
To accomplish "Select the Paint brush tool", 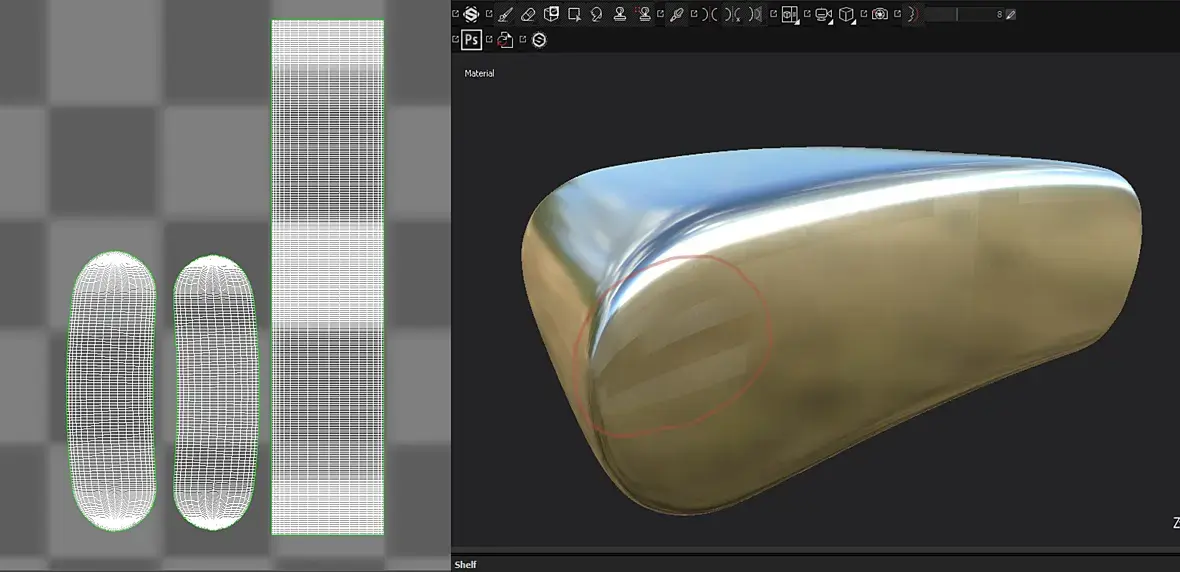I will click(x=505, y=14).
